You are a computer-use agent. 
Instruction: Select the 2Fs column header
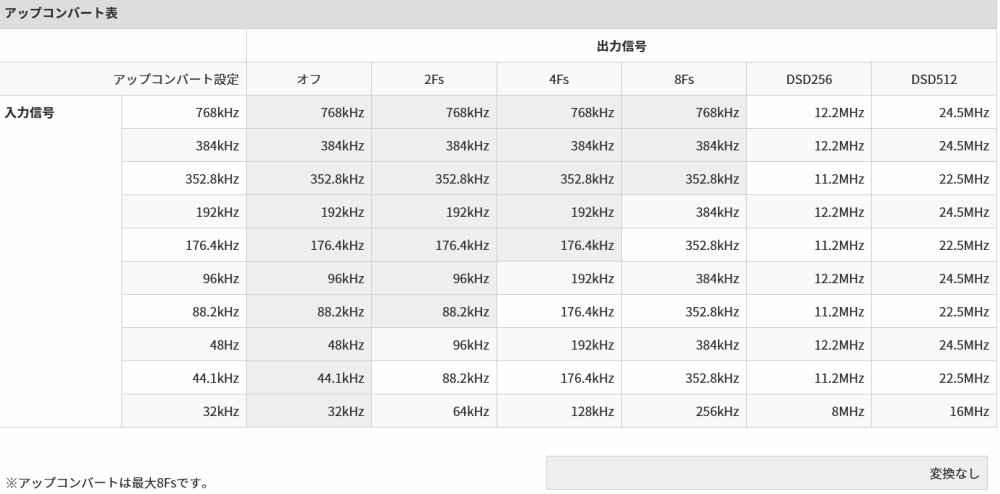coord(434,79)
